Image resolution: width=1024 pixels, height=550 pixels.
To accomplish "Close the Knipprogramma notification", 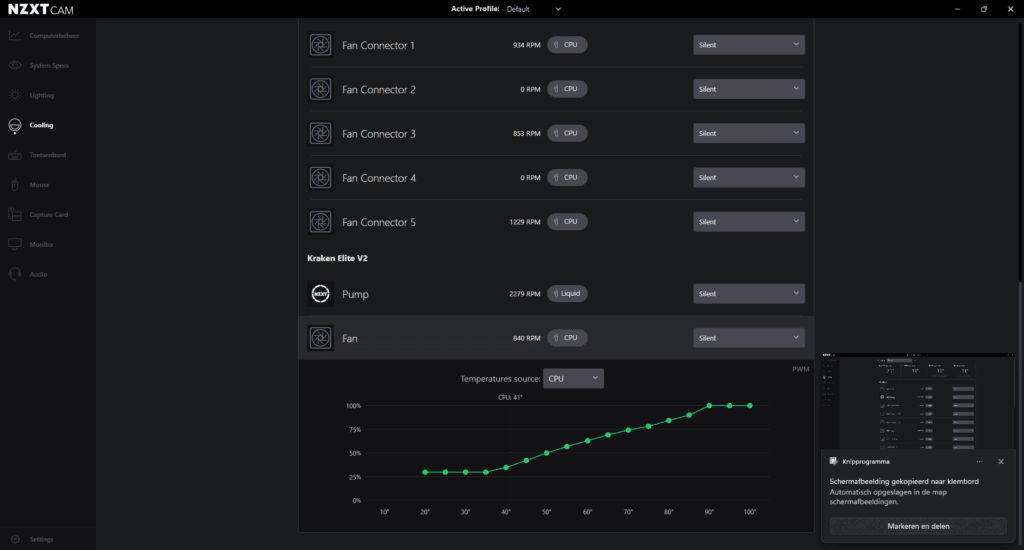I will point(1001,461).
